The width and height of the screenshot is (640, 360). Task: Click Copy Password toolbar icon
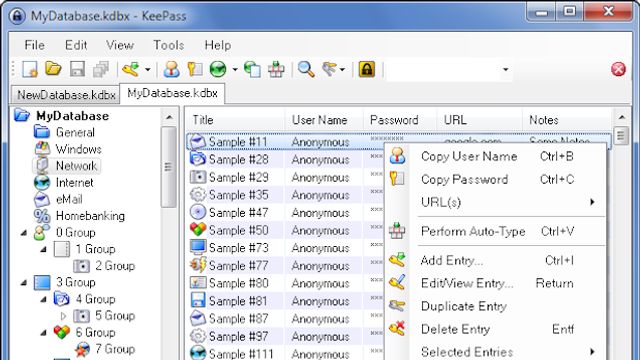pos(195,69)
